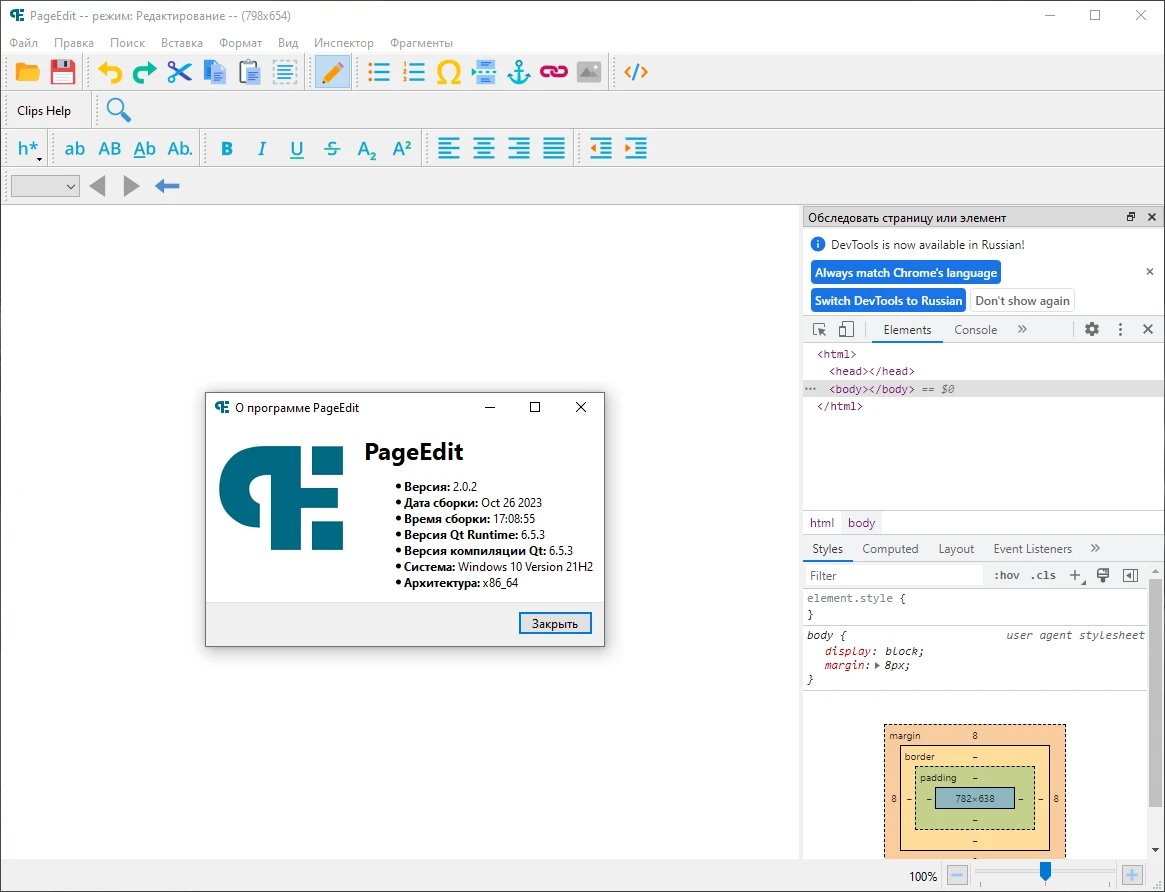This screenshot has width=1165, height=892.
Task: Insert a hyperlink with chain icon
Action: tap(554, 72)
